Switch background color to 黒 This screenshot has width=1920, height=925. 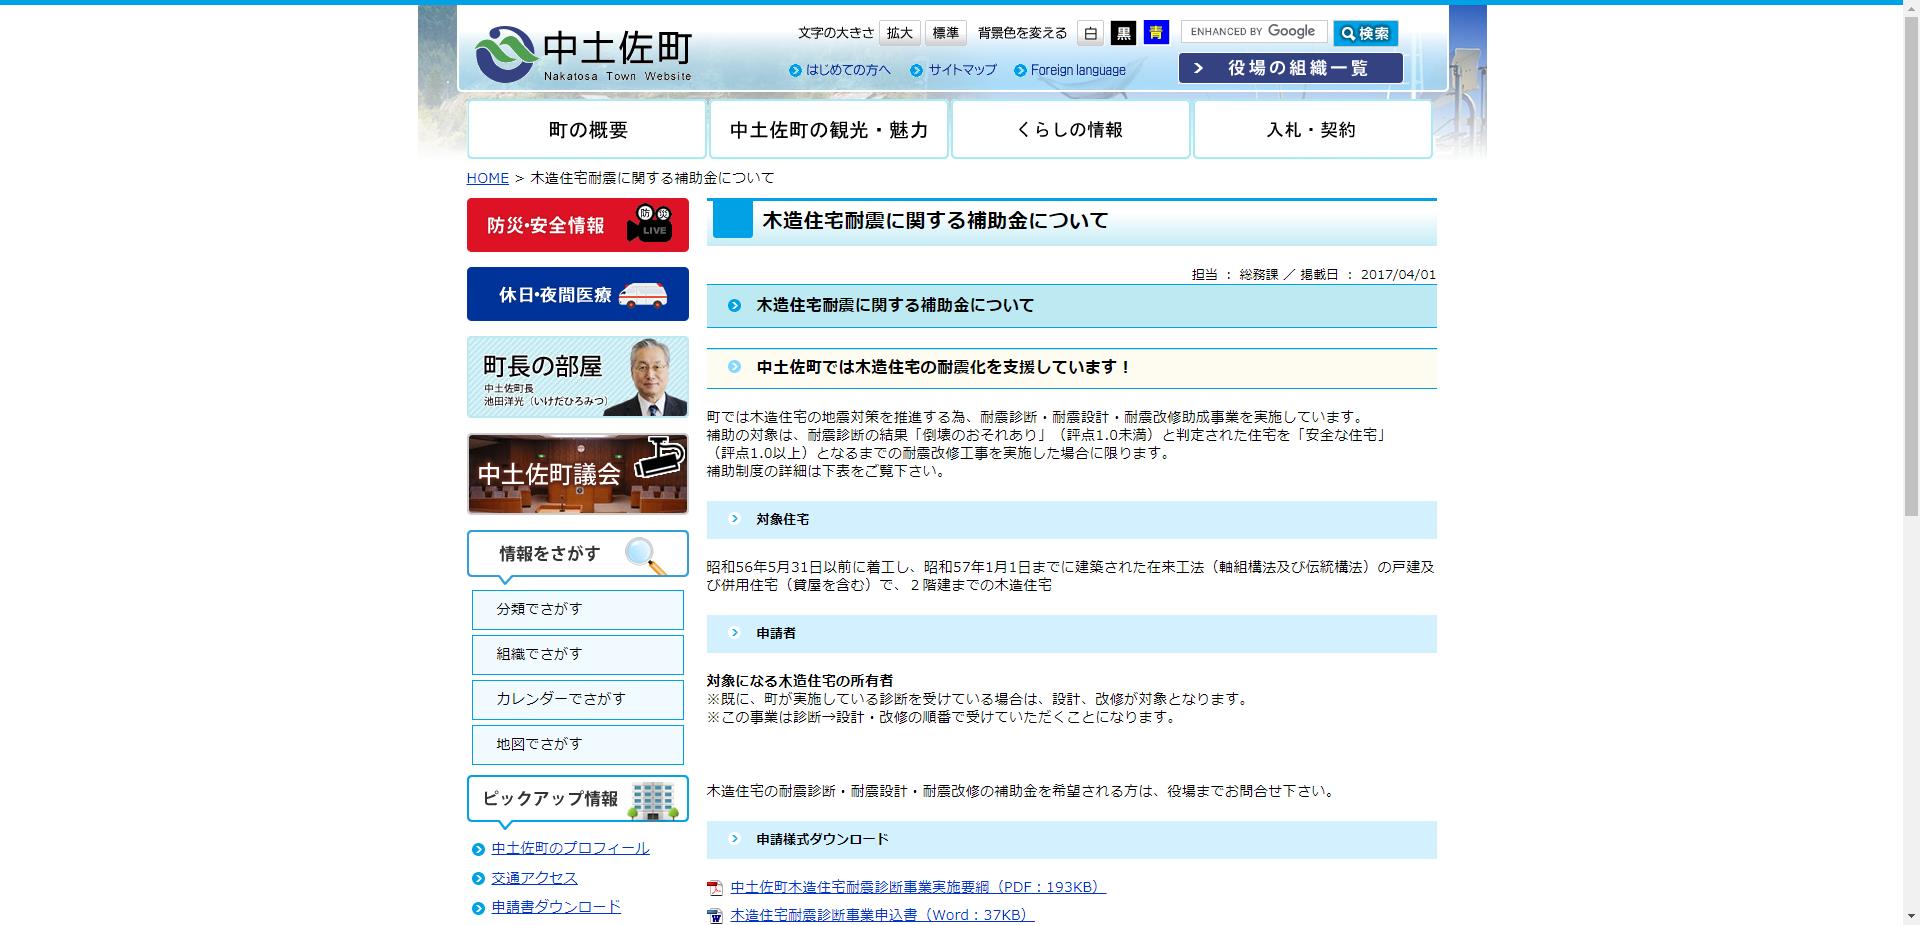pyautogui.click(x=1122, y=32)
